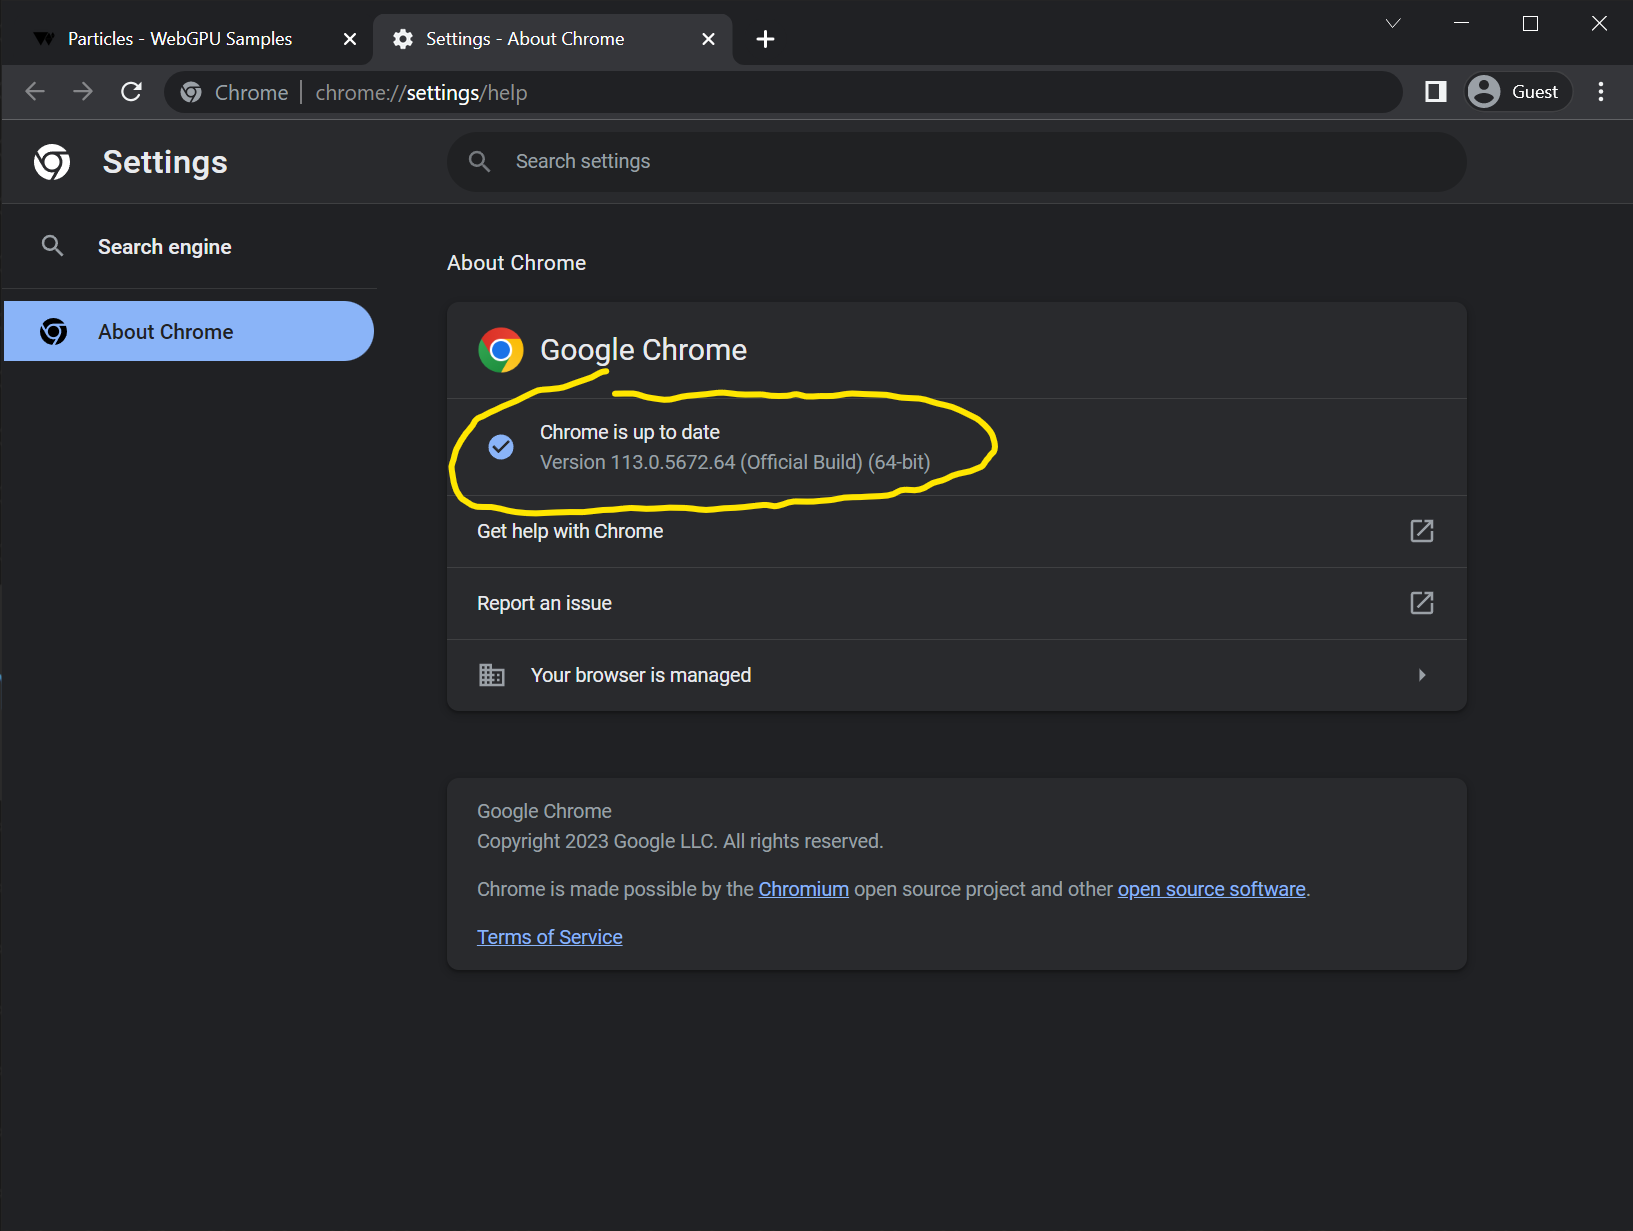Close the Particles - WebGPU Samples tab
Screen dimensions: 1633x1231
[x=350, y=39]
